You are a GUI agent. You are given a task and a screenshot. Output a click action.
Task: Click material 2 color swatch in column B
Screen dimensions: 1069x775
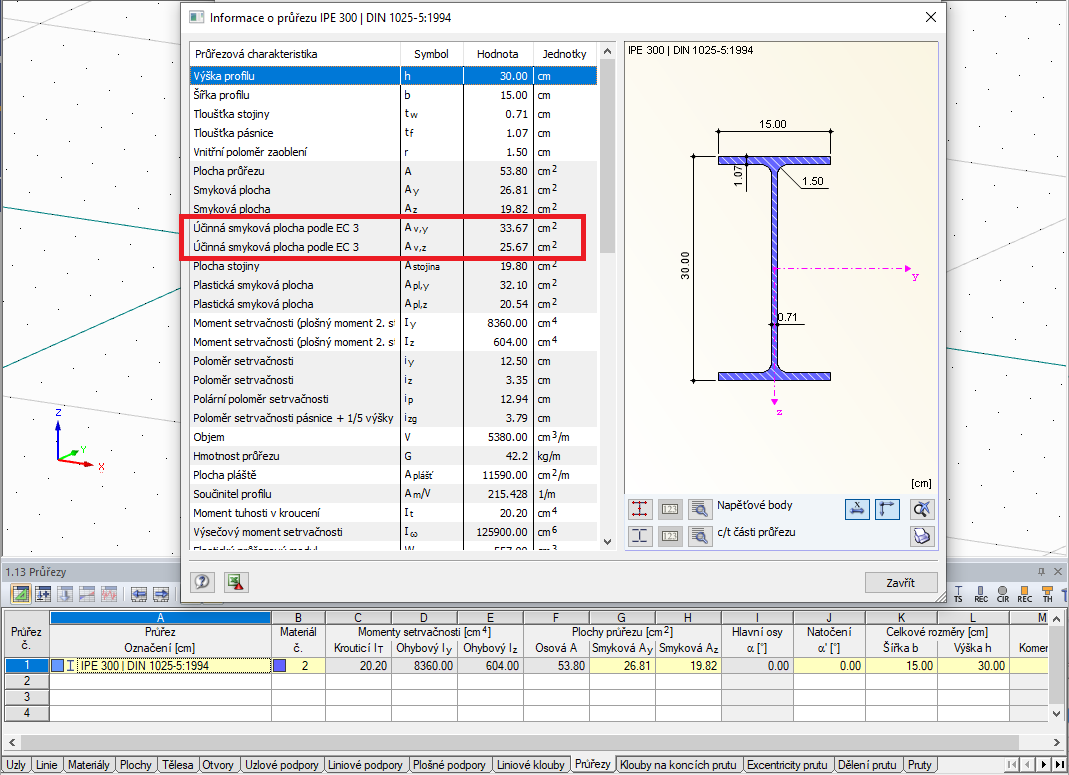(280, 666)
